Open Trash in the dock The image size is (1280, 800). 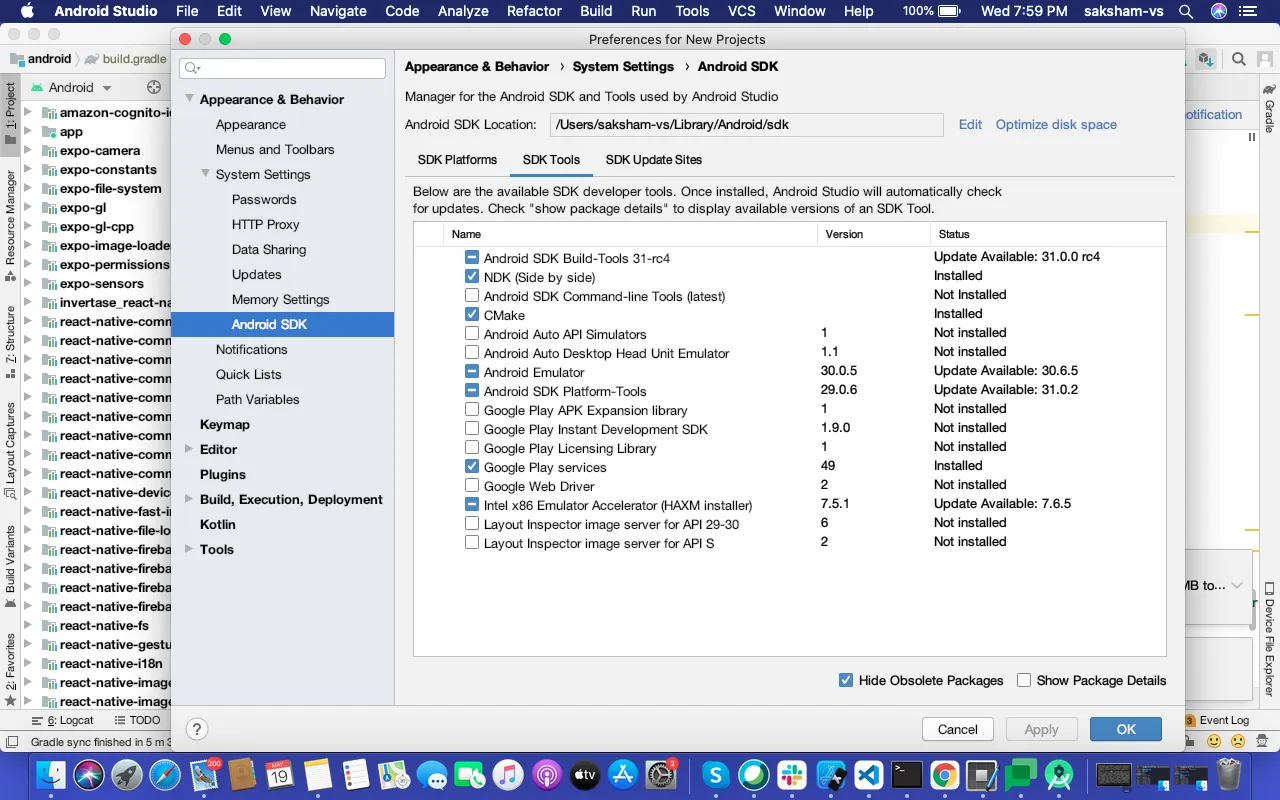click(1229, 775)
